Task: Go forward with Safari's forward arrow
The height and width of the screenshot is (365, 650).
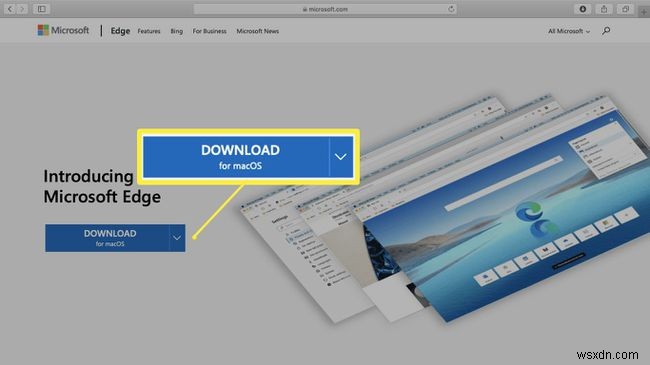Action: 22,9
